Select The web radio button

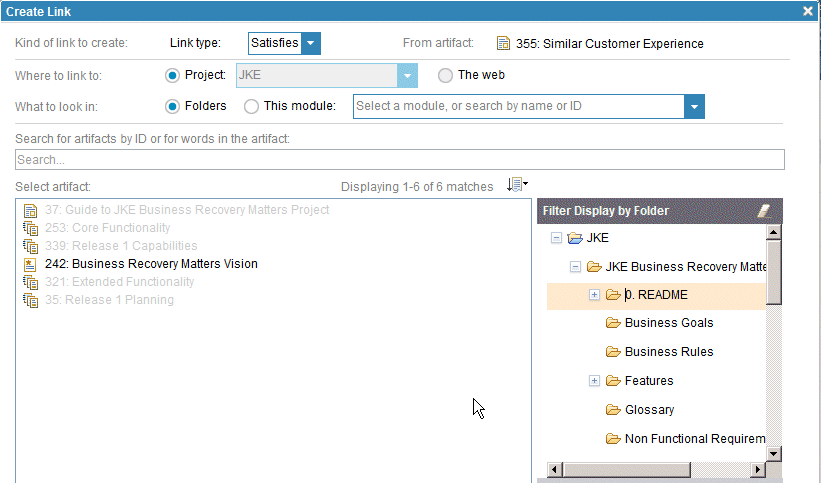445,75
